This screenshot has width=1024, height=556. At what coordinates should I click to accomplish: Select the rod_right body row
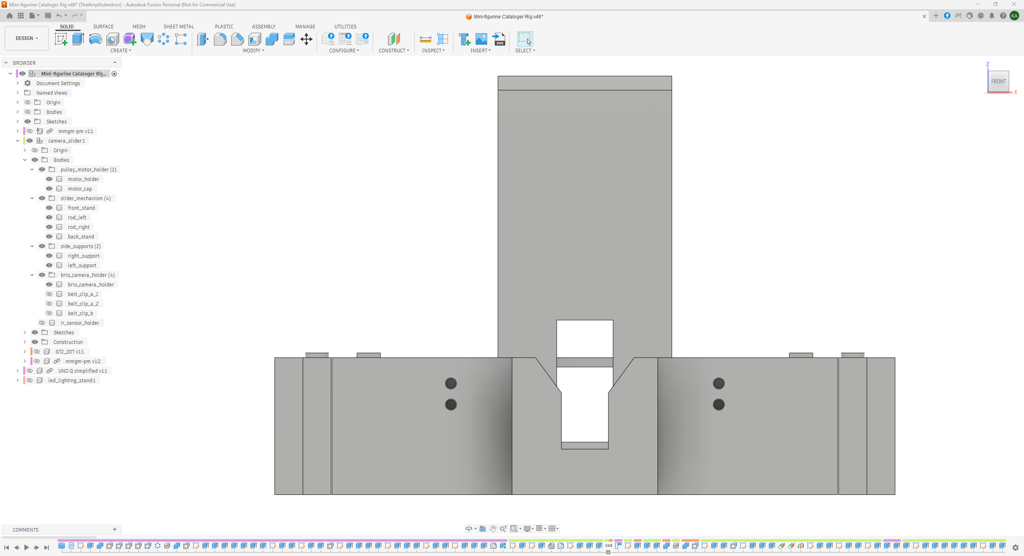78,227
